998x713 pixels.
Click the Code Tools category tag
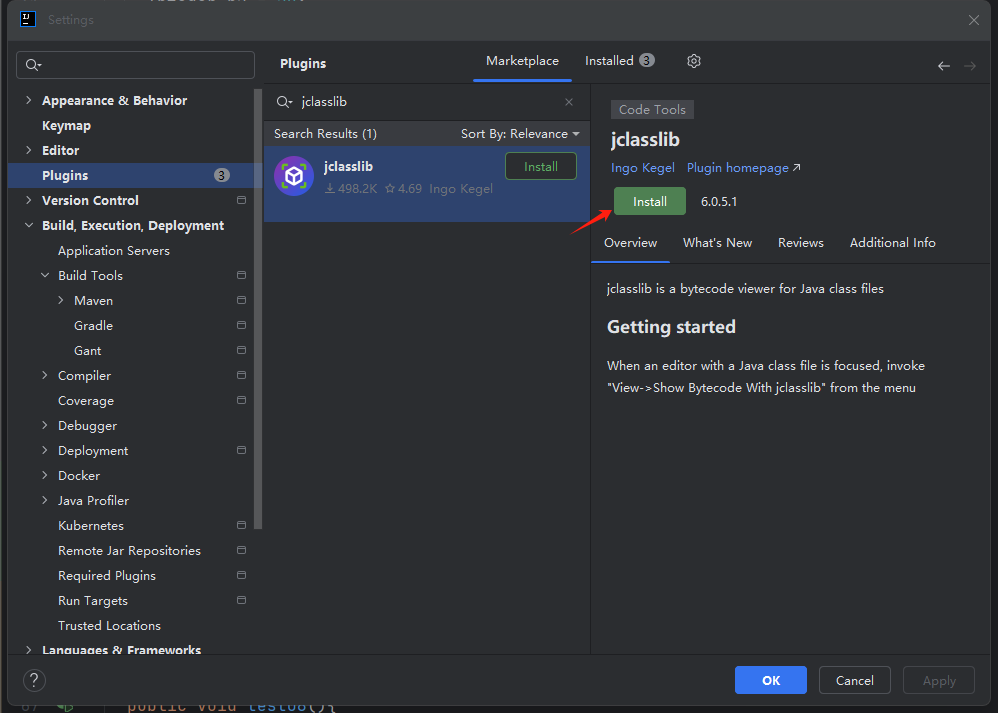point(652,109)
